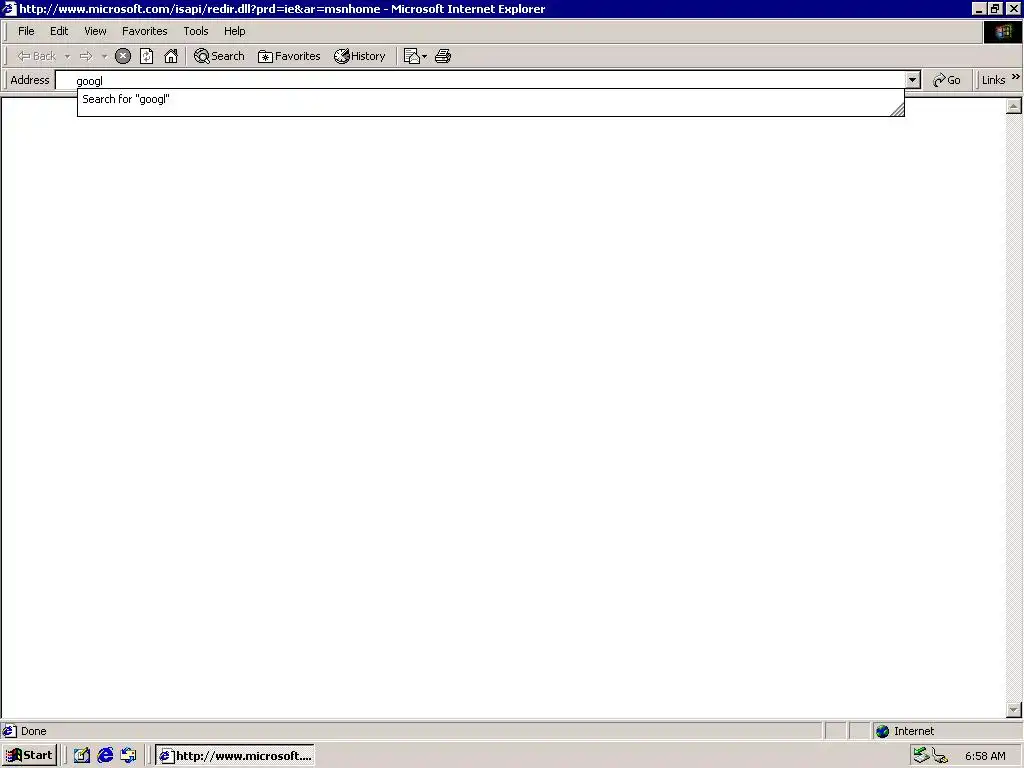Click the 6:58 AM system clock
This screenshot has width=1024, height=768.
tap(985, 756)
